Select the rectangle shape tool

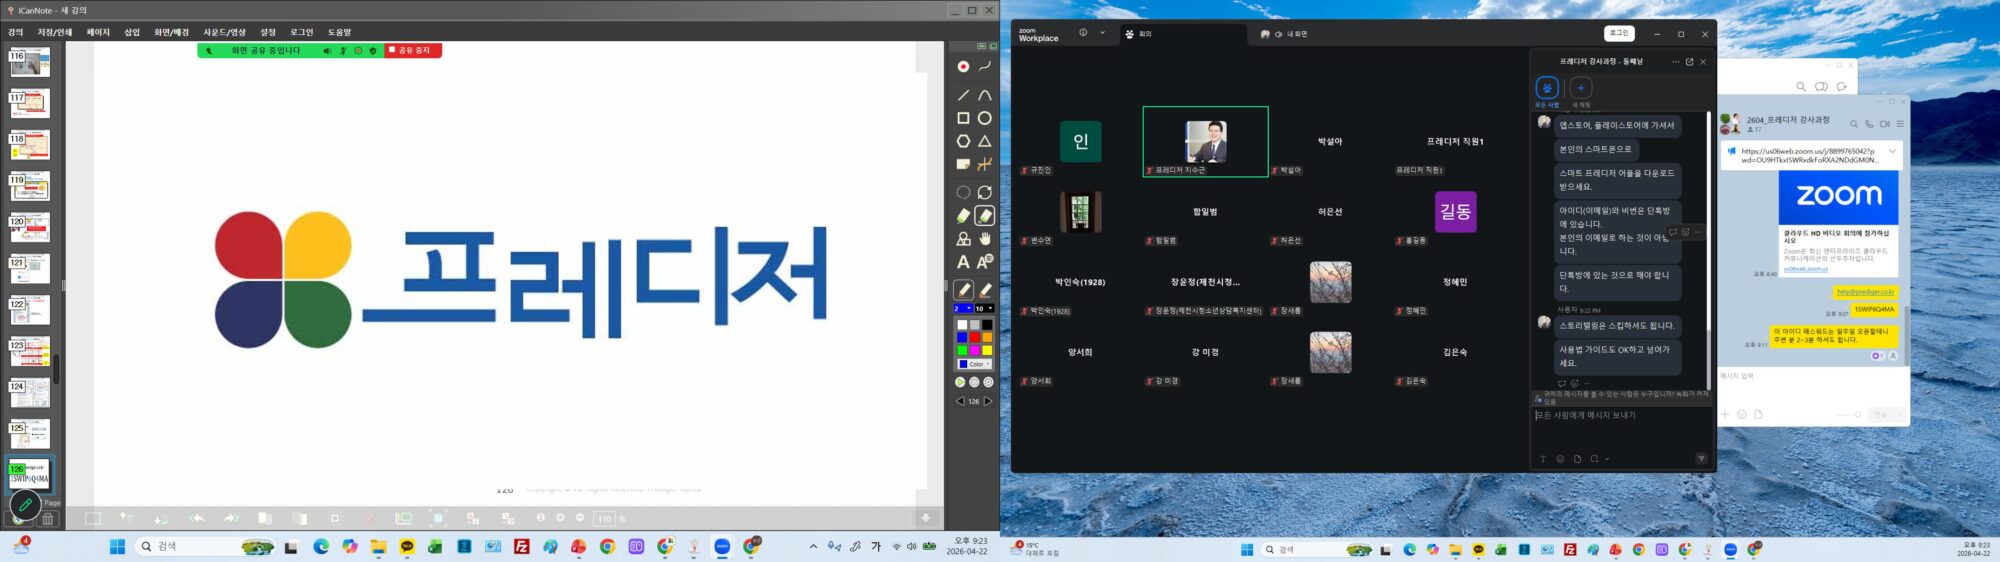(963, 118)
